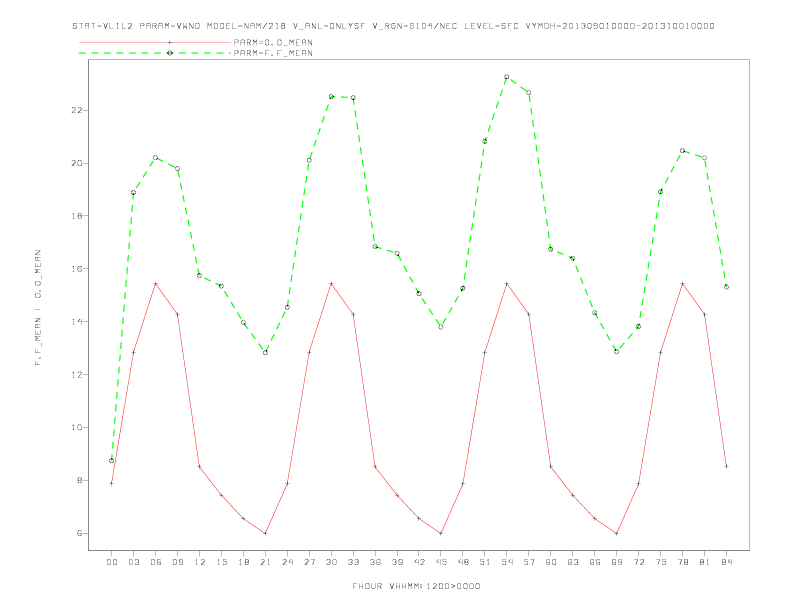
Task: Click red O.O_MEAN minimum marker at hour 69
Action: (x=617, y=533)
